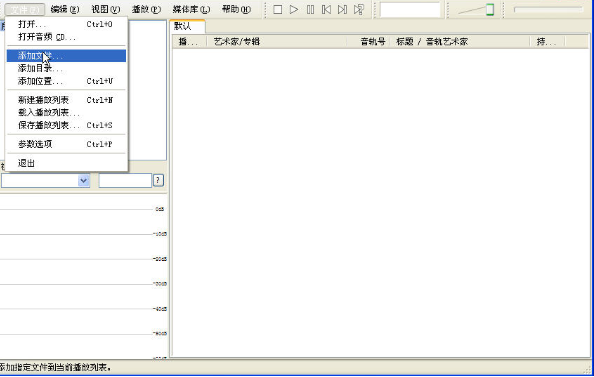Click the volume slider handle
Viewport: 594px width, 377px height.
point(490,9)
